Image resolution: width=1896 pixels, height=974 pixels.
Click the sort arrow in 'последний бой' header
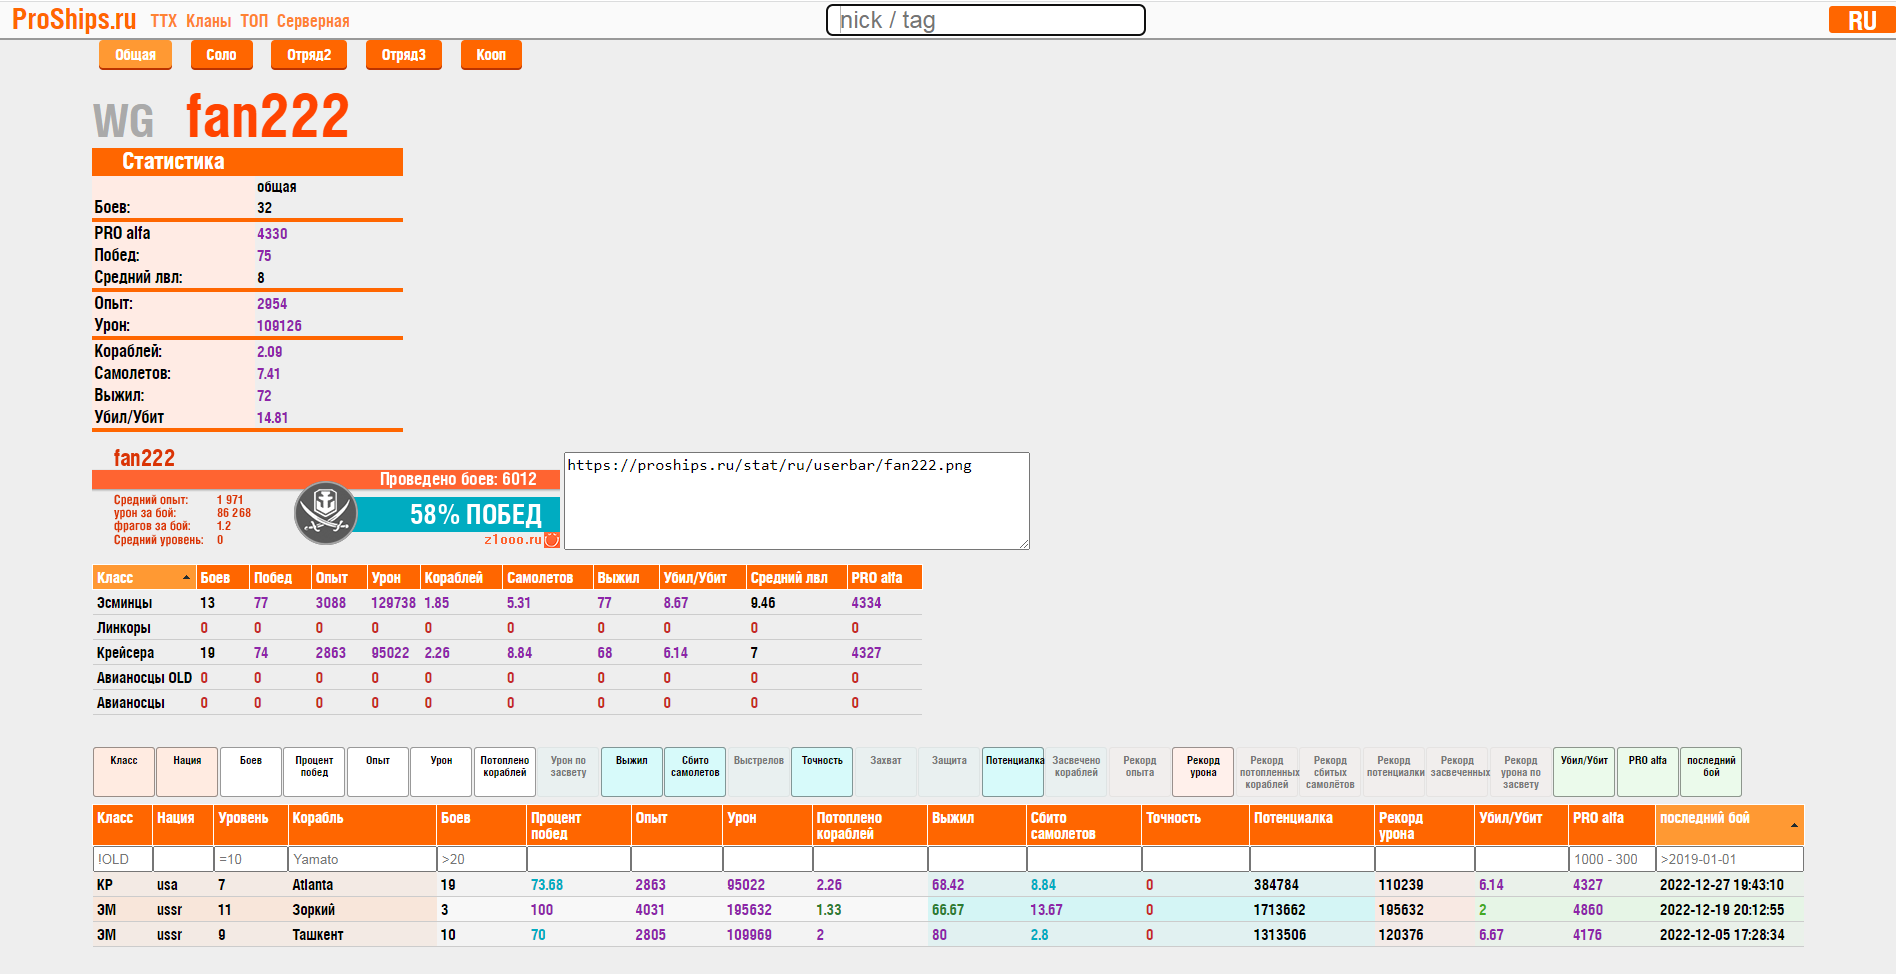click(x=1793, y=825)
